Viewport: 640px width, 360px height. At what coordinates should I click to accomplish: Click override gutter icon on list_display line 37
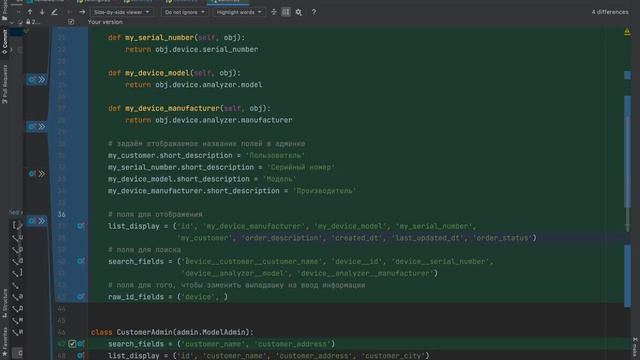point(81,226)
